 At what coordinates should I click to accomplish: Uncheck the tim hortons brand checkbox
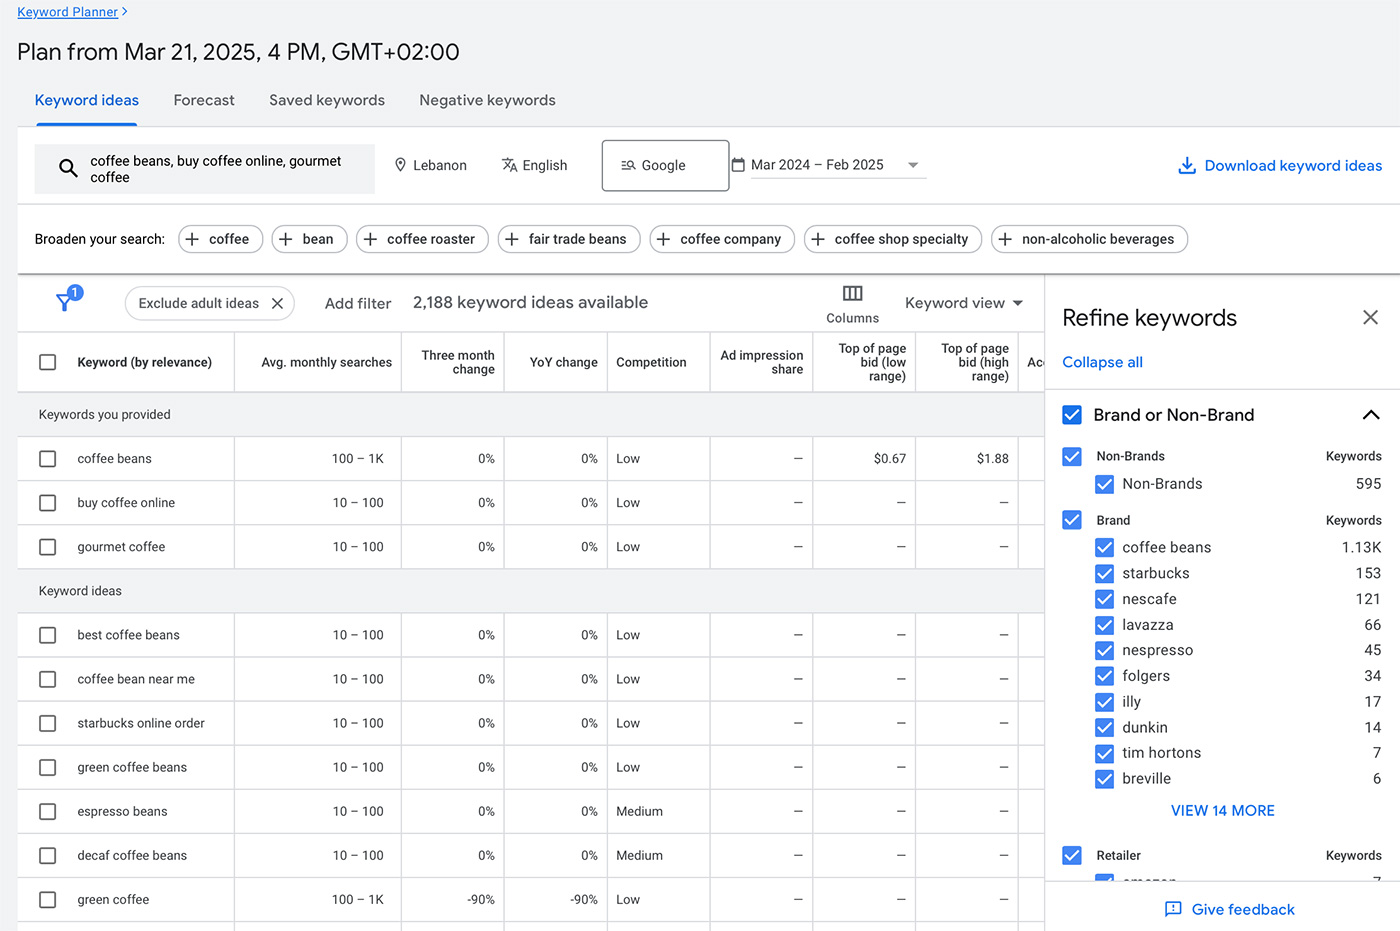[x=1104, y=753]
